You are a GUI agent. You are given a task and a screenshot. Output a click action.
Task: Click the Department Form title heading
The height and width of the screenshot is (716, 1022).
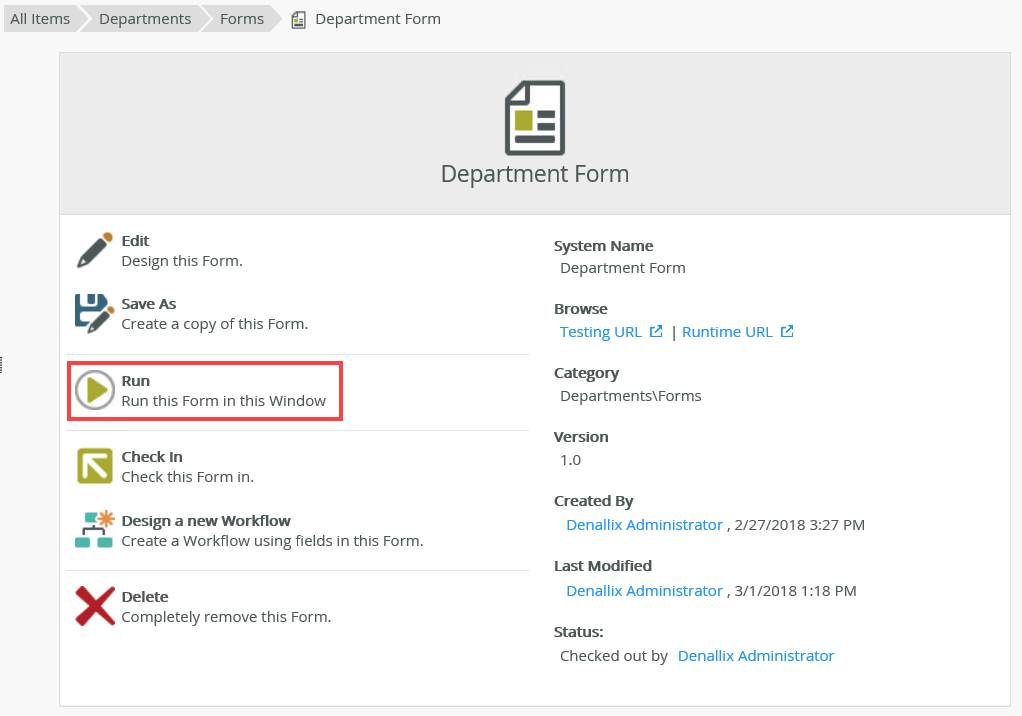pyautogui.click(x=534, y=174)
